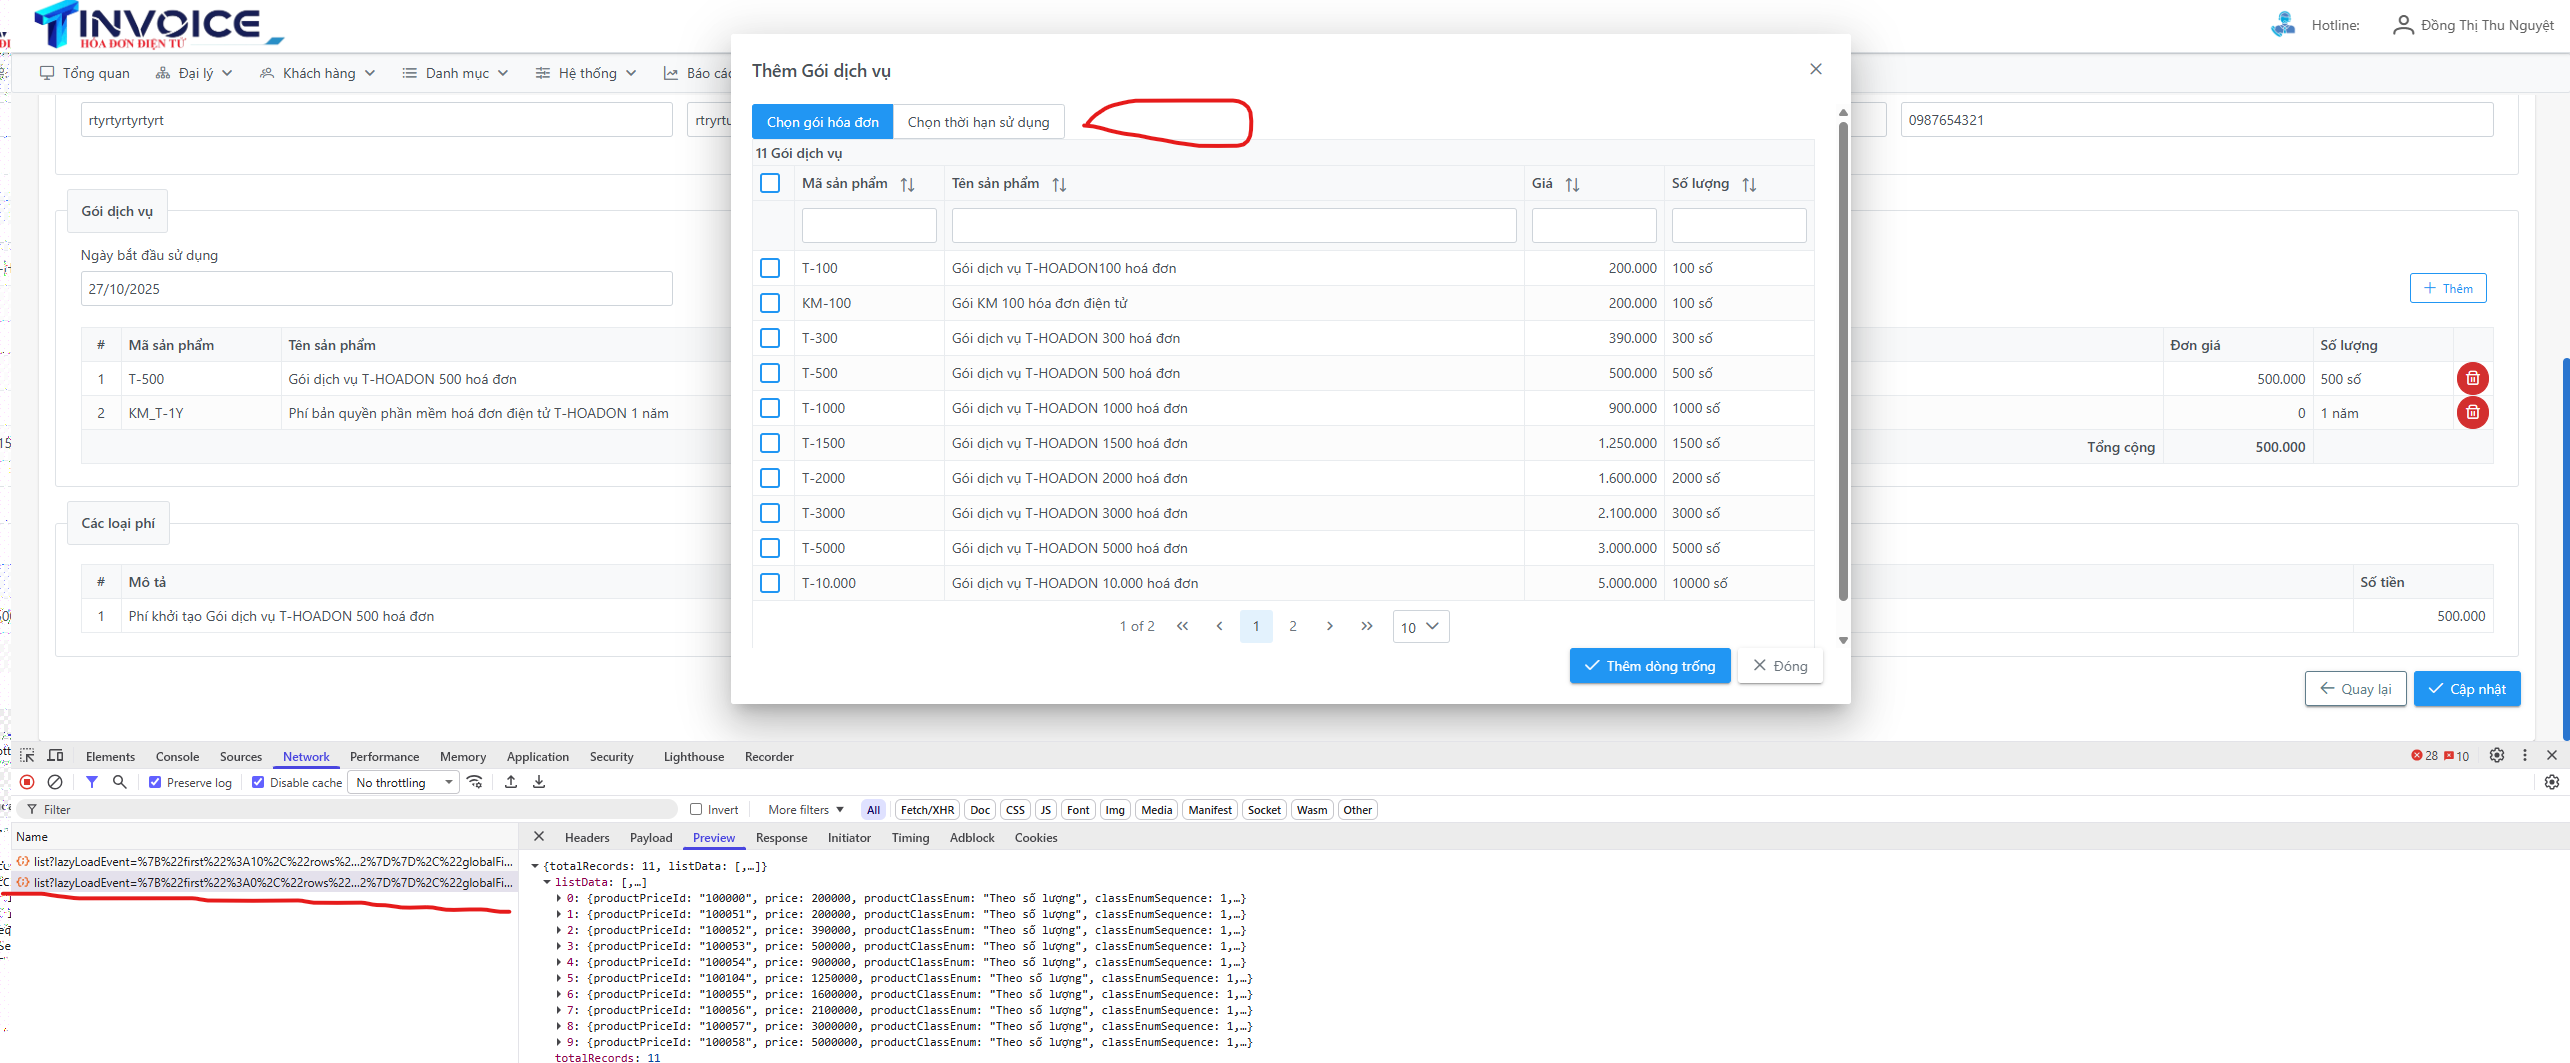2570x1063 pixels.
Task: Open network search magnifier in DevTools
Action: click(120, 782)
